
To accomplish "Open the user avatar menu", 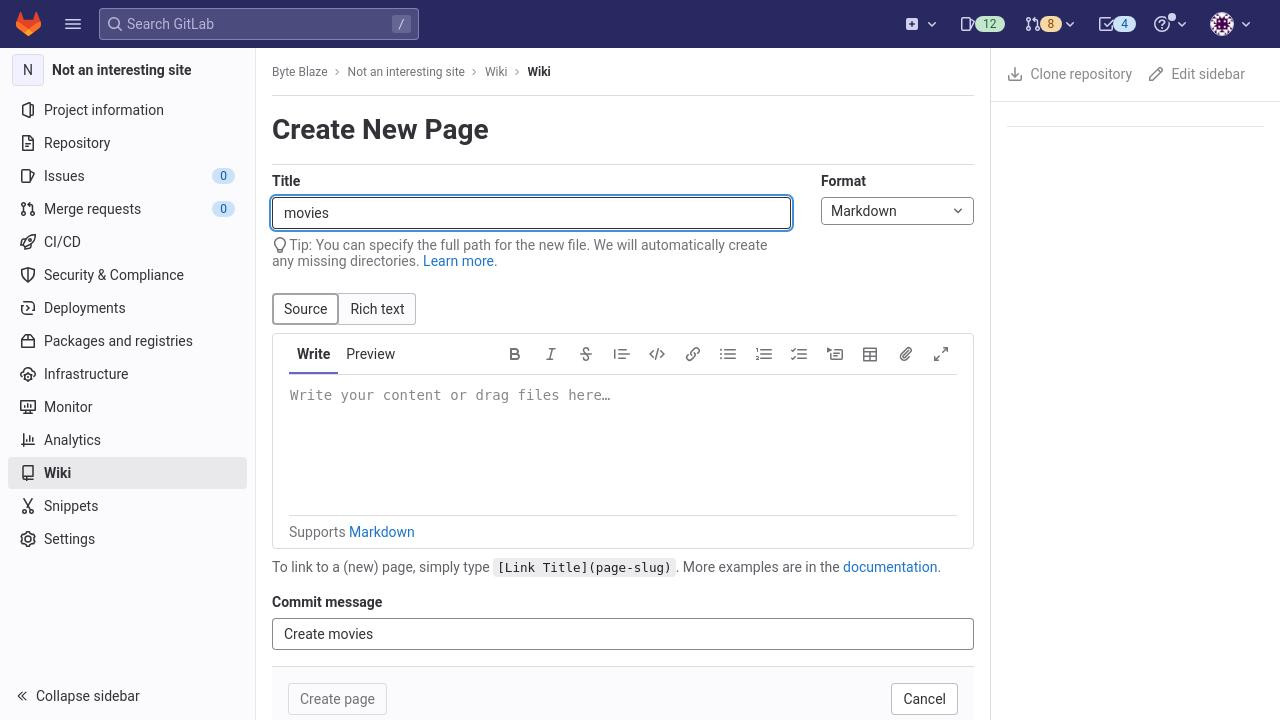I will click(1231, 24).
